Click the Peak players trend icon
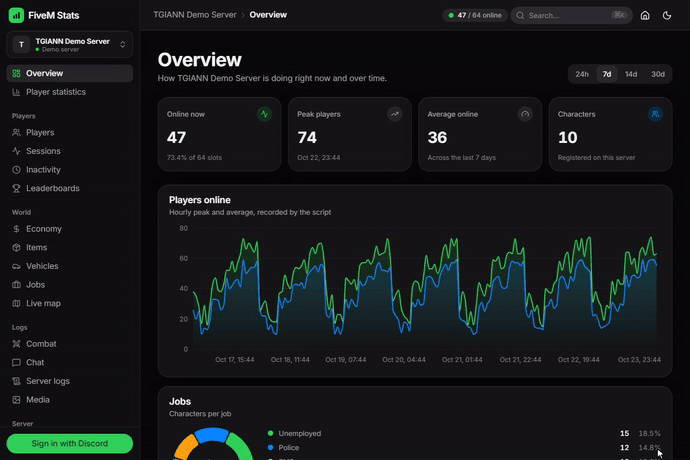690x460 pixels. [x=395, y=114]
